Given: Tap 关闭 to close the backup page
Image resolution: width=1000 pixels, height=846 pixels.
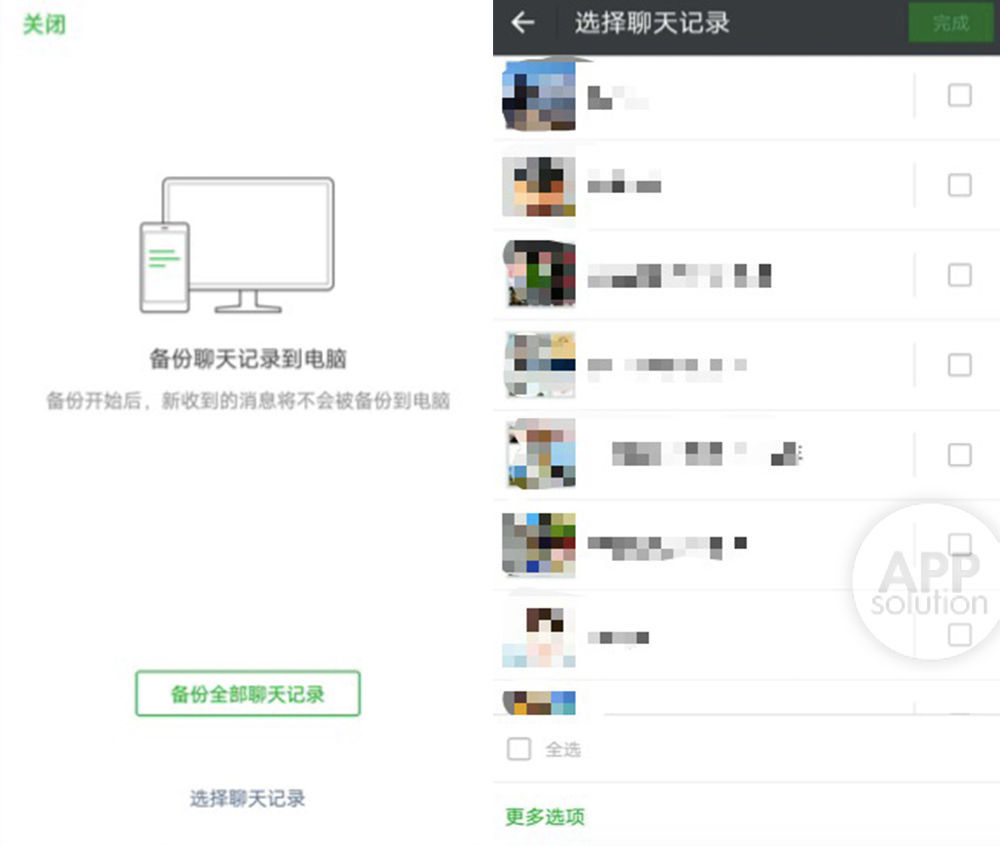Looking at the screenshot, I should (x=42, y=24).
